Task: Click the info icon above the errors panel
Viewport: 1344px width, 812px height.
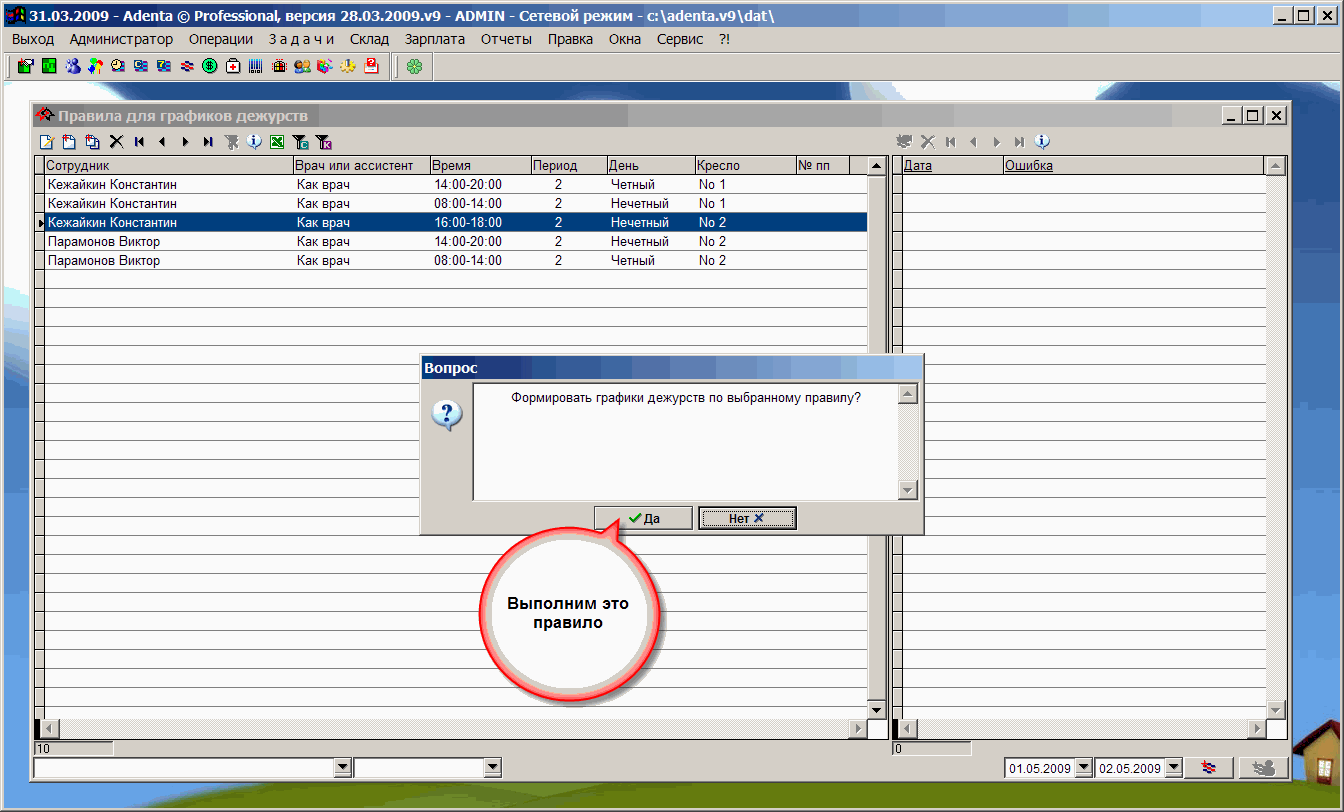Action: click(1042, 142)
